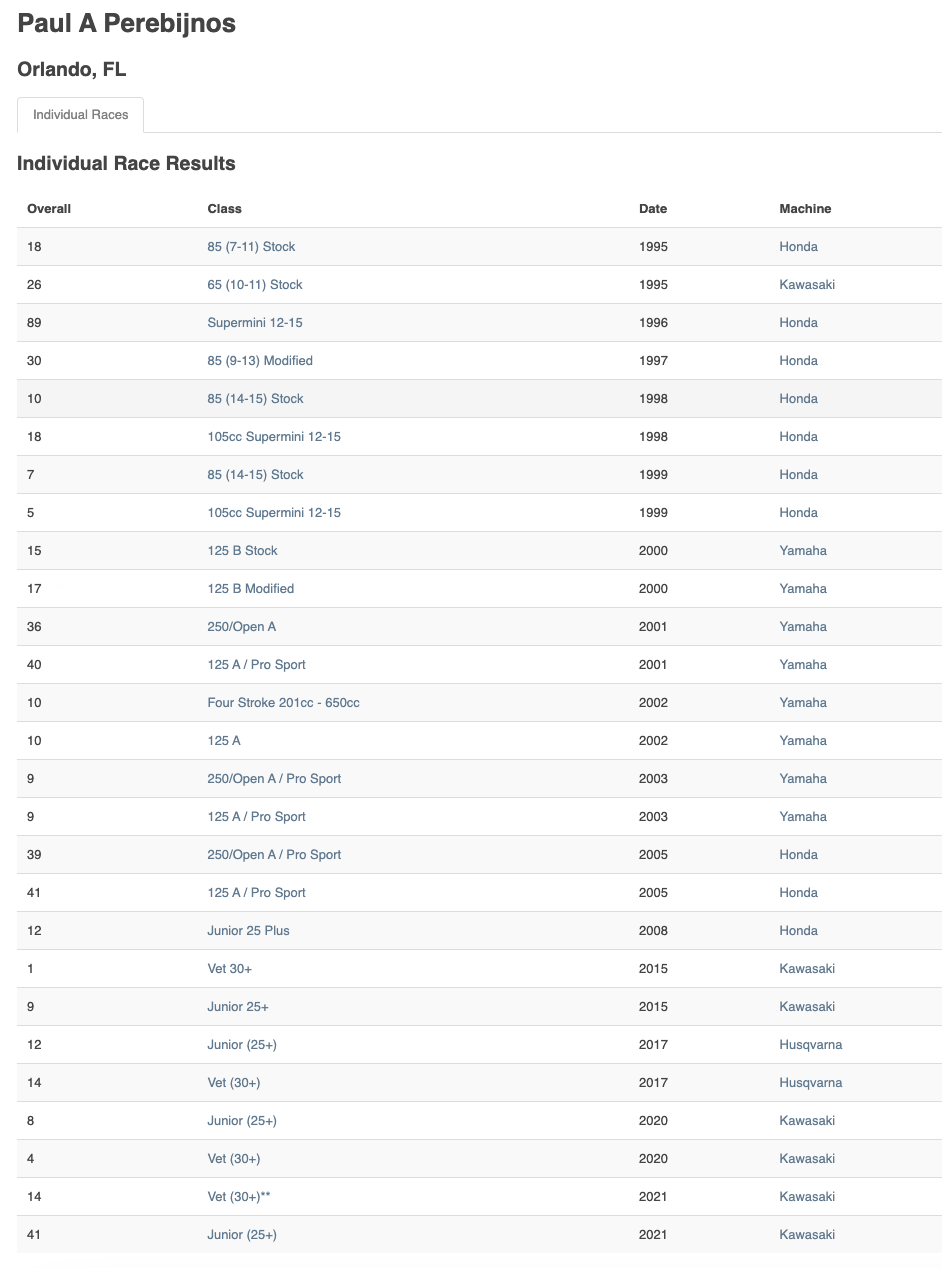Image resolution: width=942 pixels, height=1268 pixels.
Task: Click Husqvarna in the 2017 Vet (30+) row
Action: click(810, 1082)
